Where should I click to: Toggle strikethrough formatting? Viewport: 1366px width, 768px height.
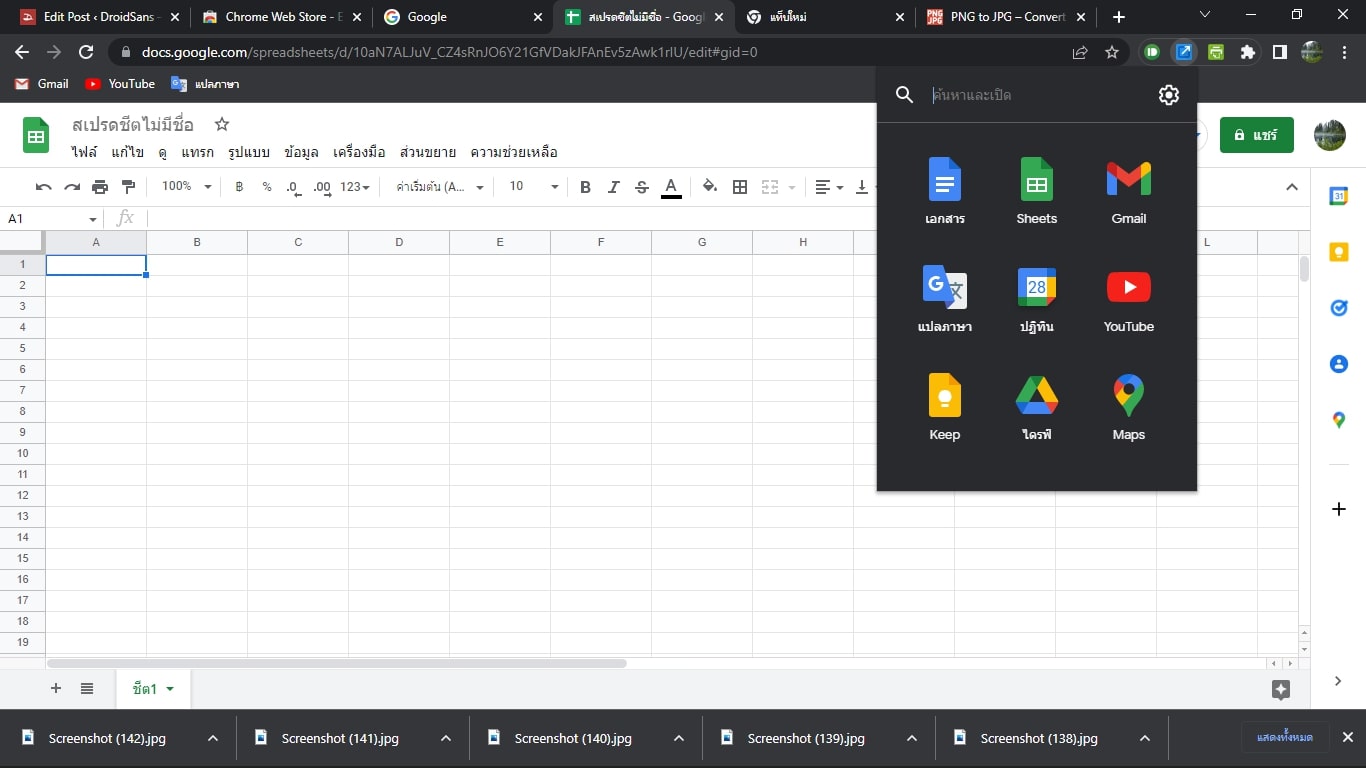click(x=642, y=187)
